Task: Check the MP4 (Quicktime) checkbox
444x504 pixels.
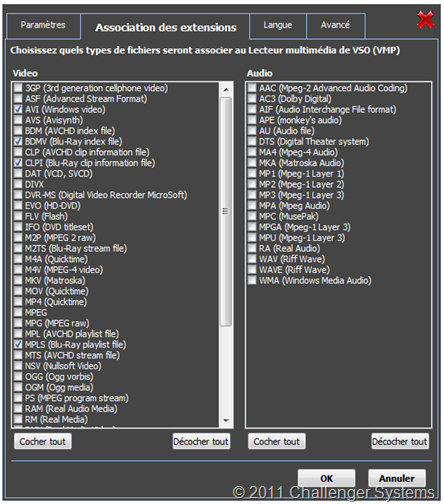Action: click(18, 302)
